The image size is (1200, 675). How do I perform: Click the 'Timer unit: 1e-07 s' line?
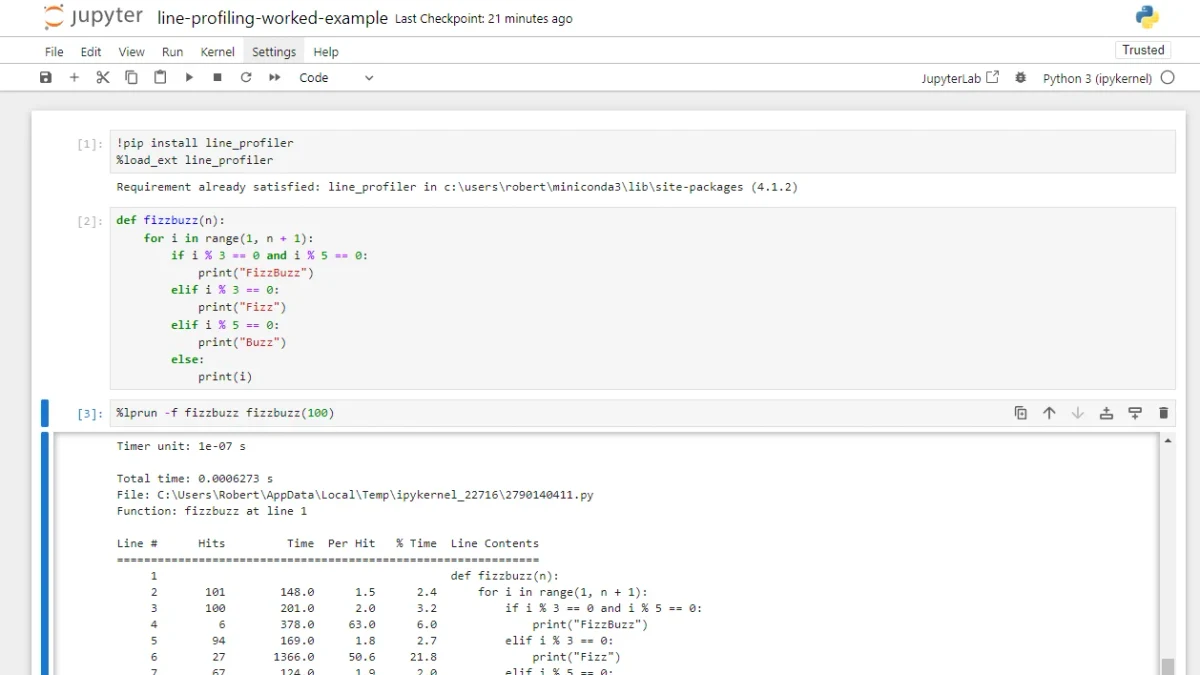point(181,446)
